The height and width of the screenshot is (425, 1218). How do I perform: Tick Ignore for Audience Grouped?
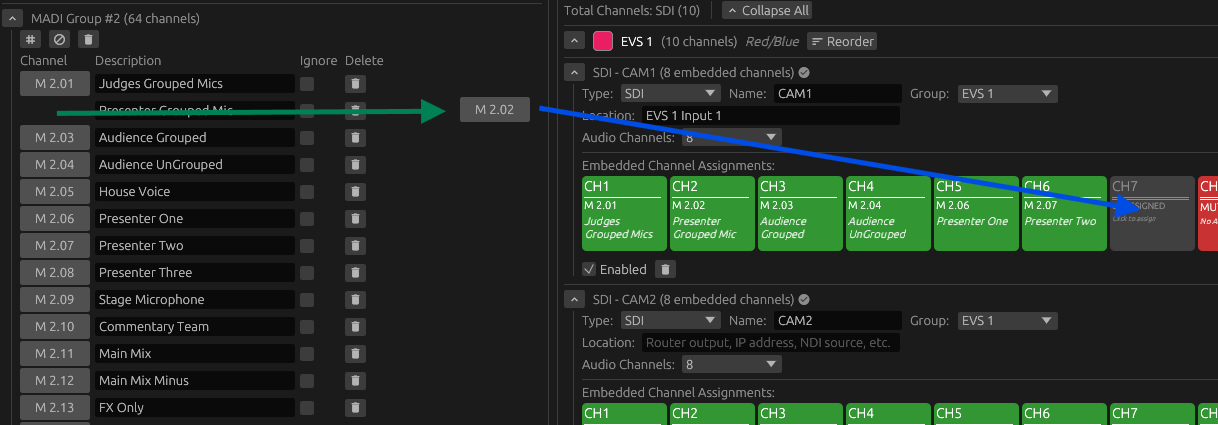pos(307,137)
